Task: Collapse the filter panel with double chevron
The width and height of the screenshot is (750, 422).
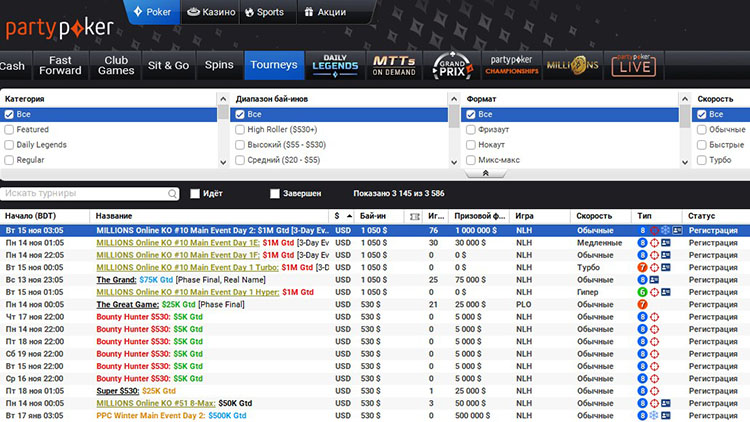Action: click(x=485, y=173)
